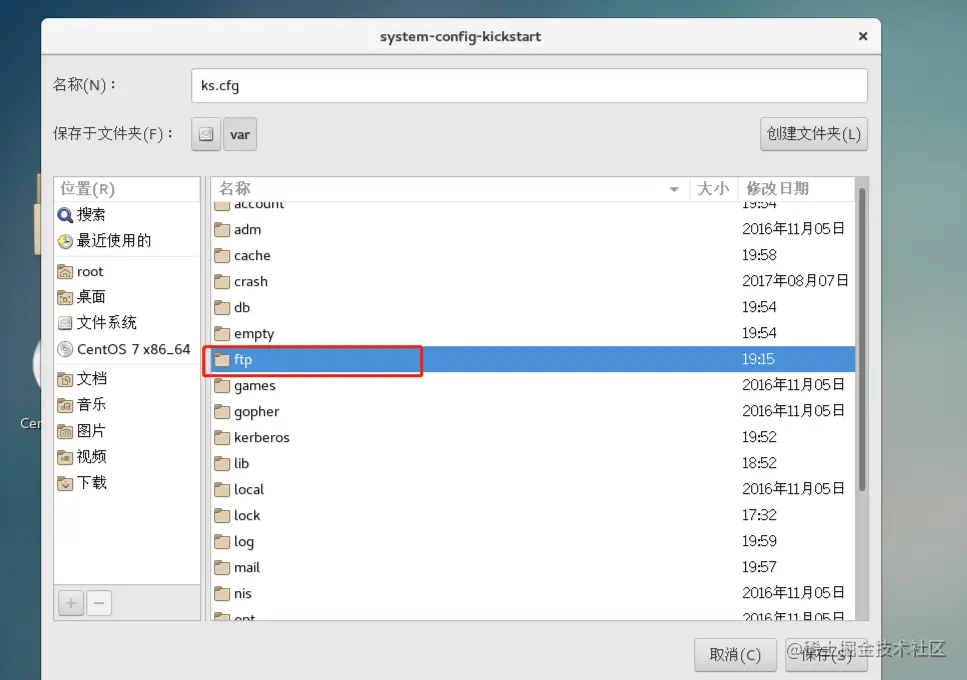Sort by the 名称 name column header
This screenshot has width=967, height=680.
tap(450, 189)
